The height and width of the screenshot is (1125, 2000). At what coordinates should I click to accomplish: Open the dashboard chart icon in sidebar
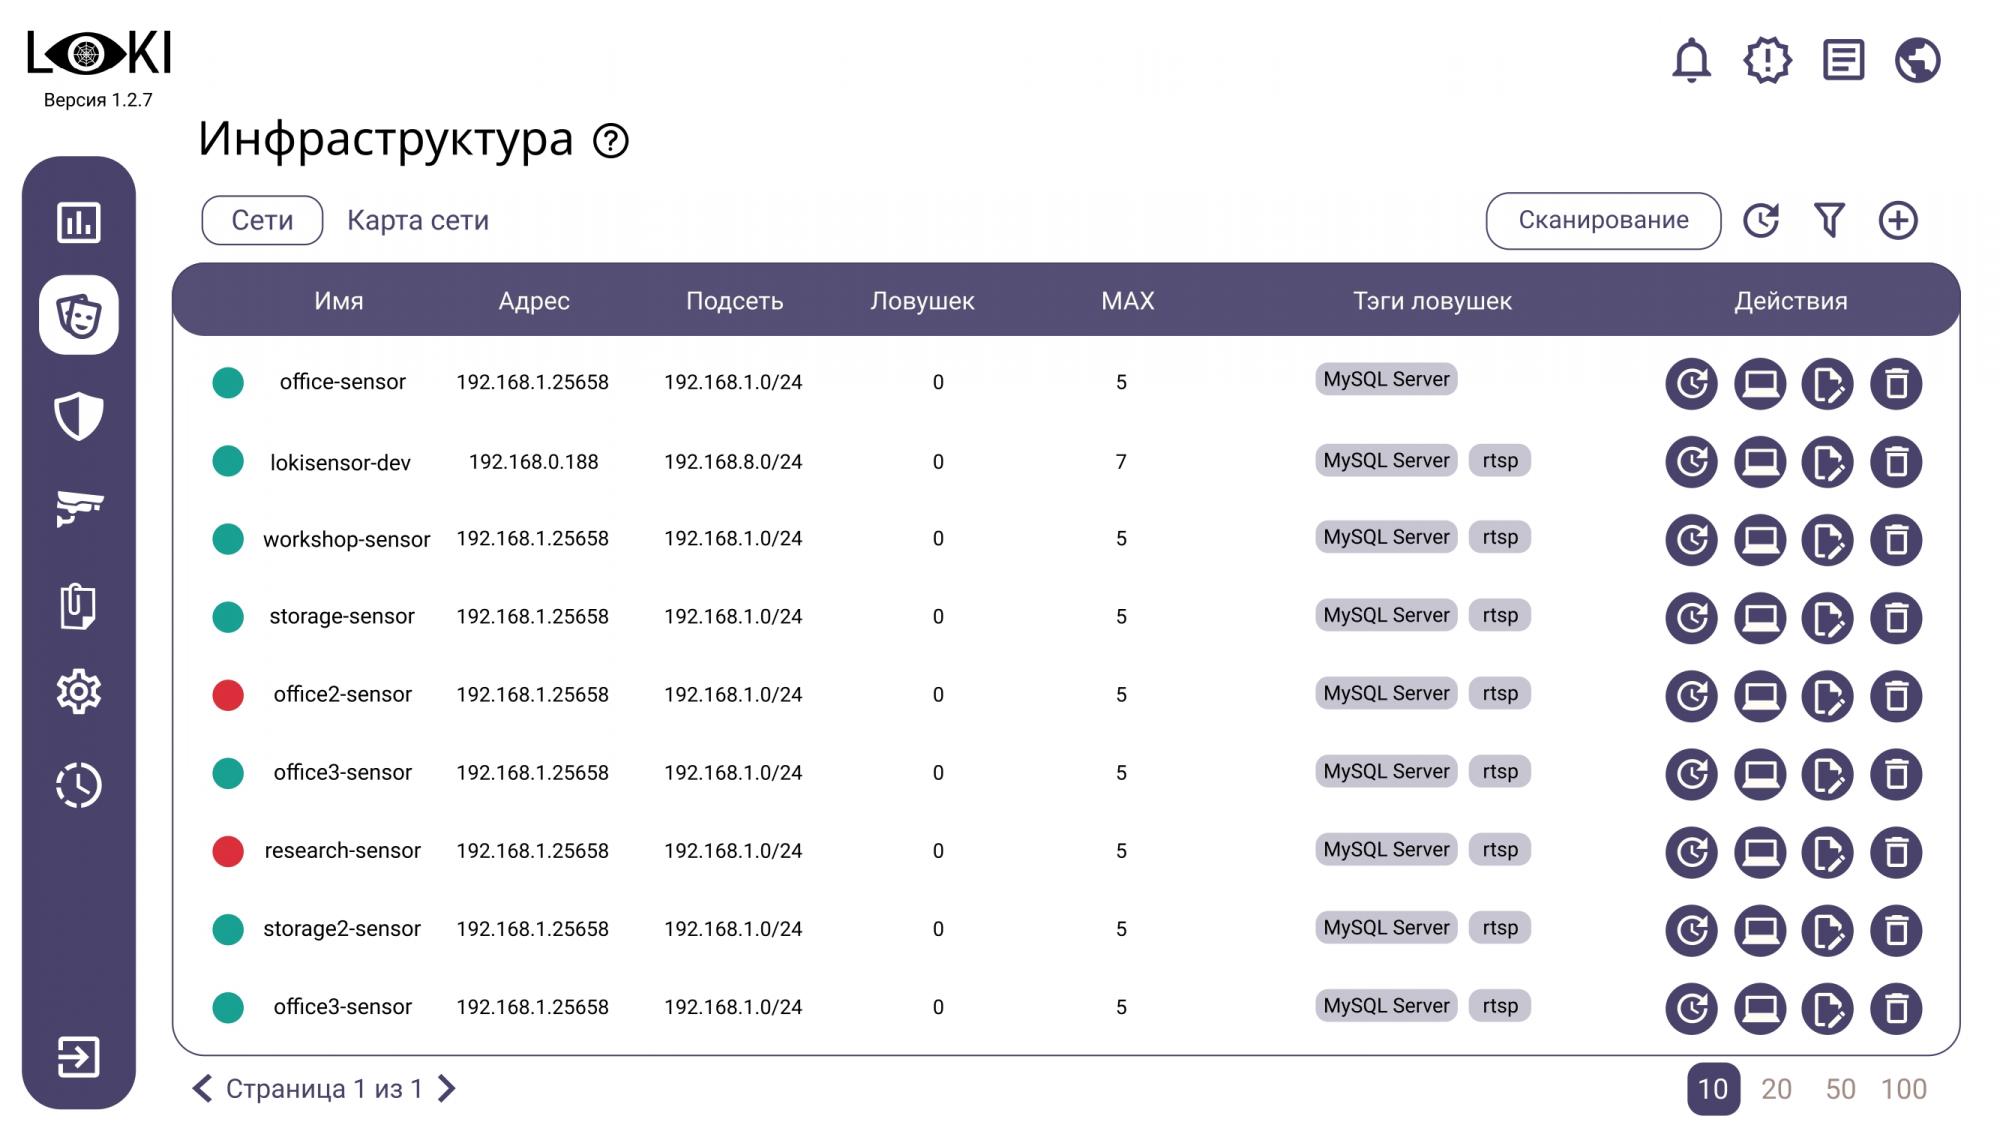[79, 222]
